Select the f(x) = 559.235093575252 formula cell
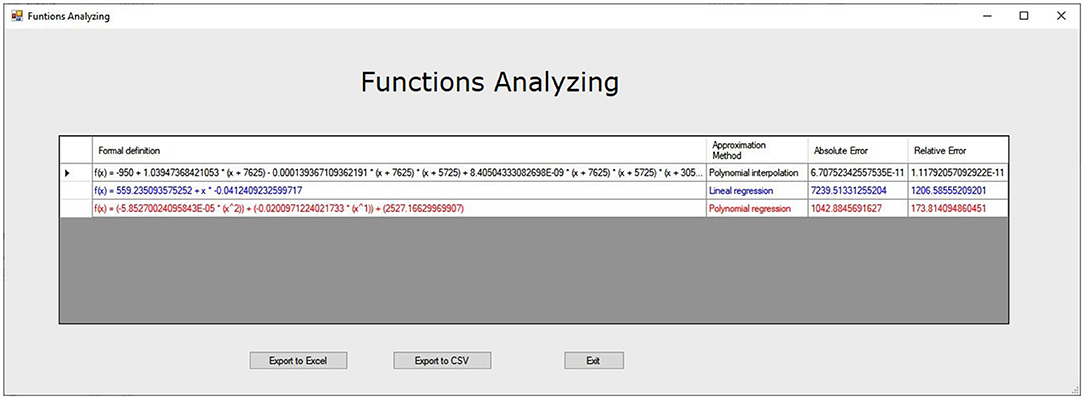This screenshot has width=1084, height=399. [x=399, y=190]
